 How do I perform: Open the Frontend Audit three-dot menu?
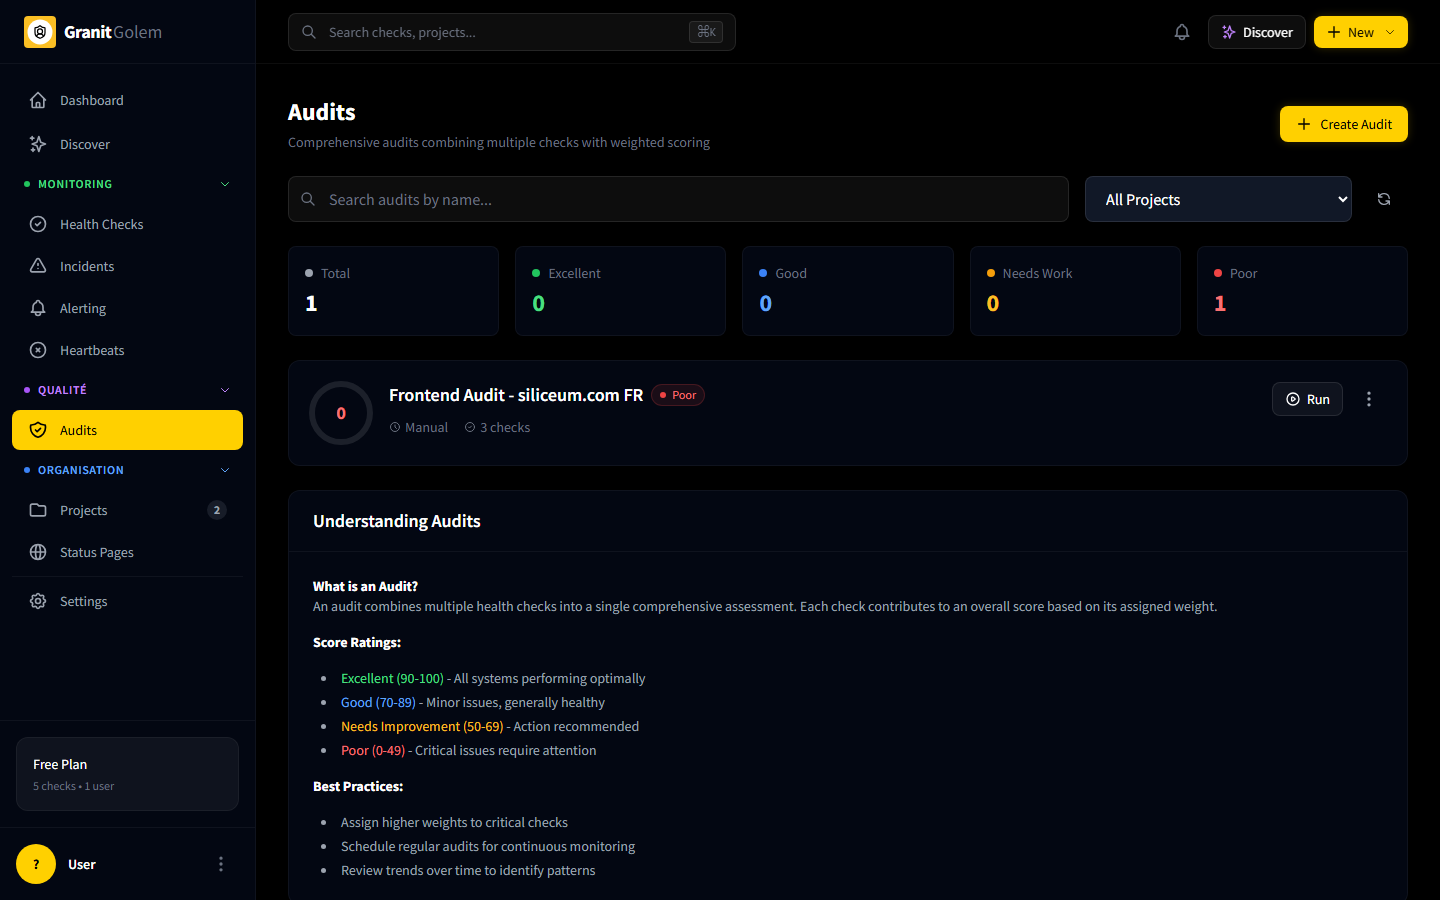1369,399
